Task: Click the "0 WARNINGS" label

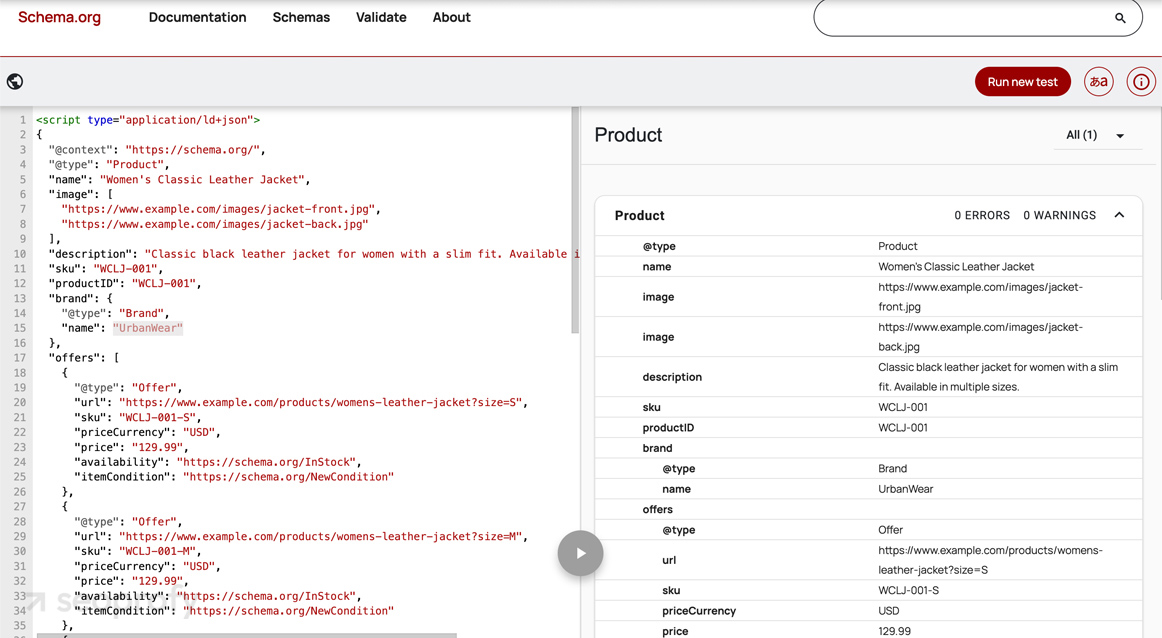Action: (x=1060, y=215)
